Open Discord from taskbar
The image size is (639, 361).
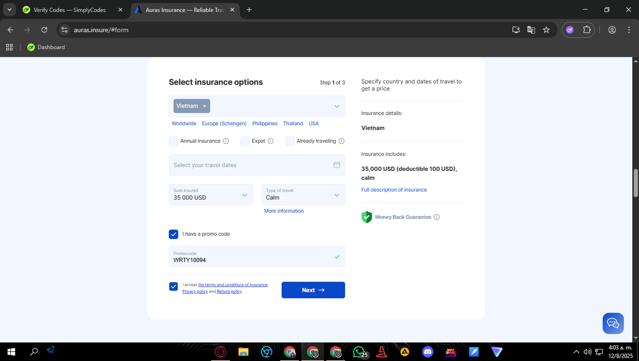pyautogui.click(x=427, y=352)
